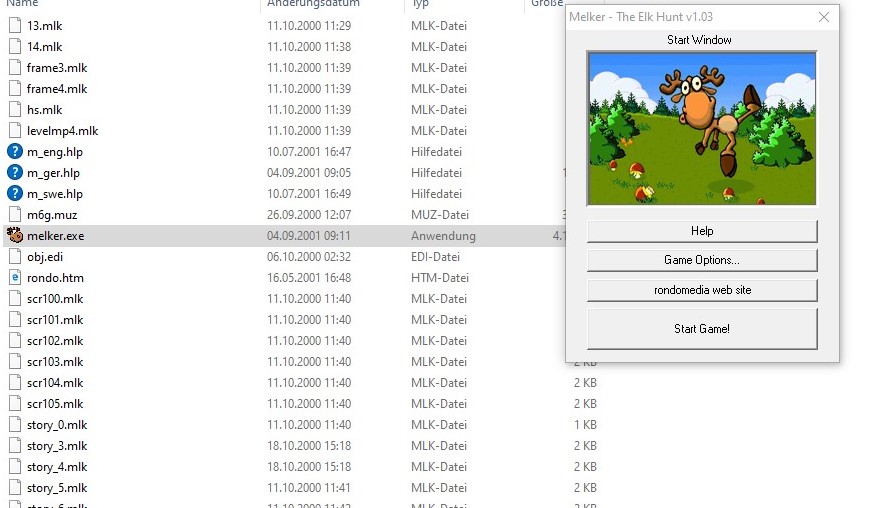Click the m6g.muz file icon
871x508 pixels.
(15, 215)
